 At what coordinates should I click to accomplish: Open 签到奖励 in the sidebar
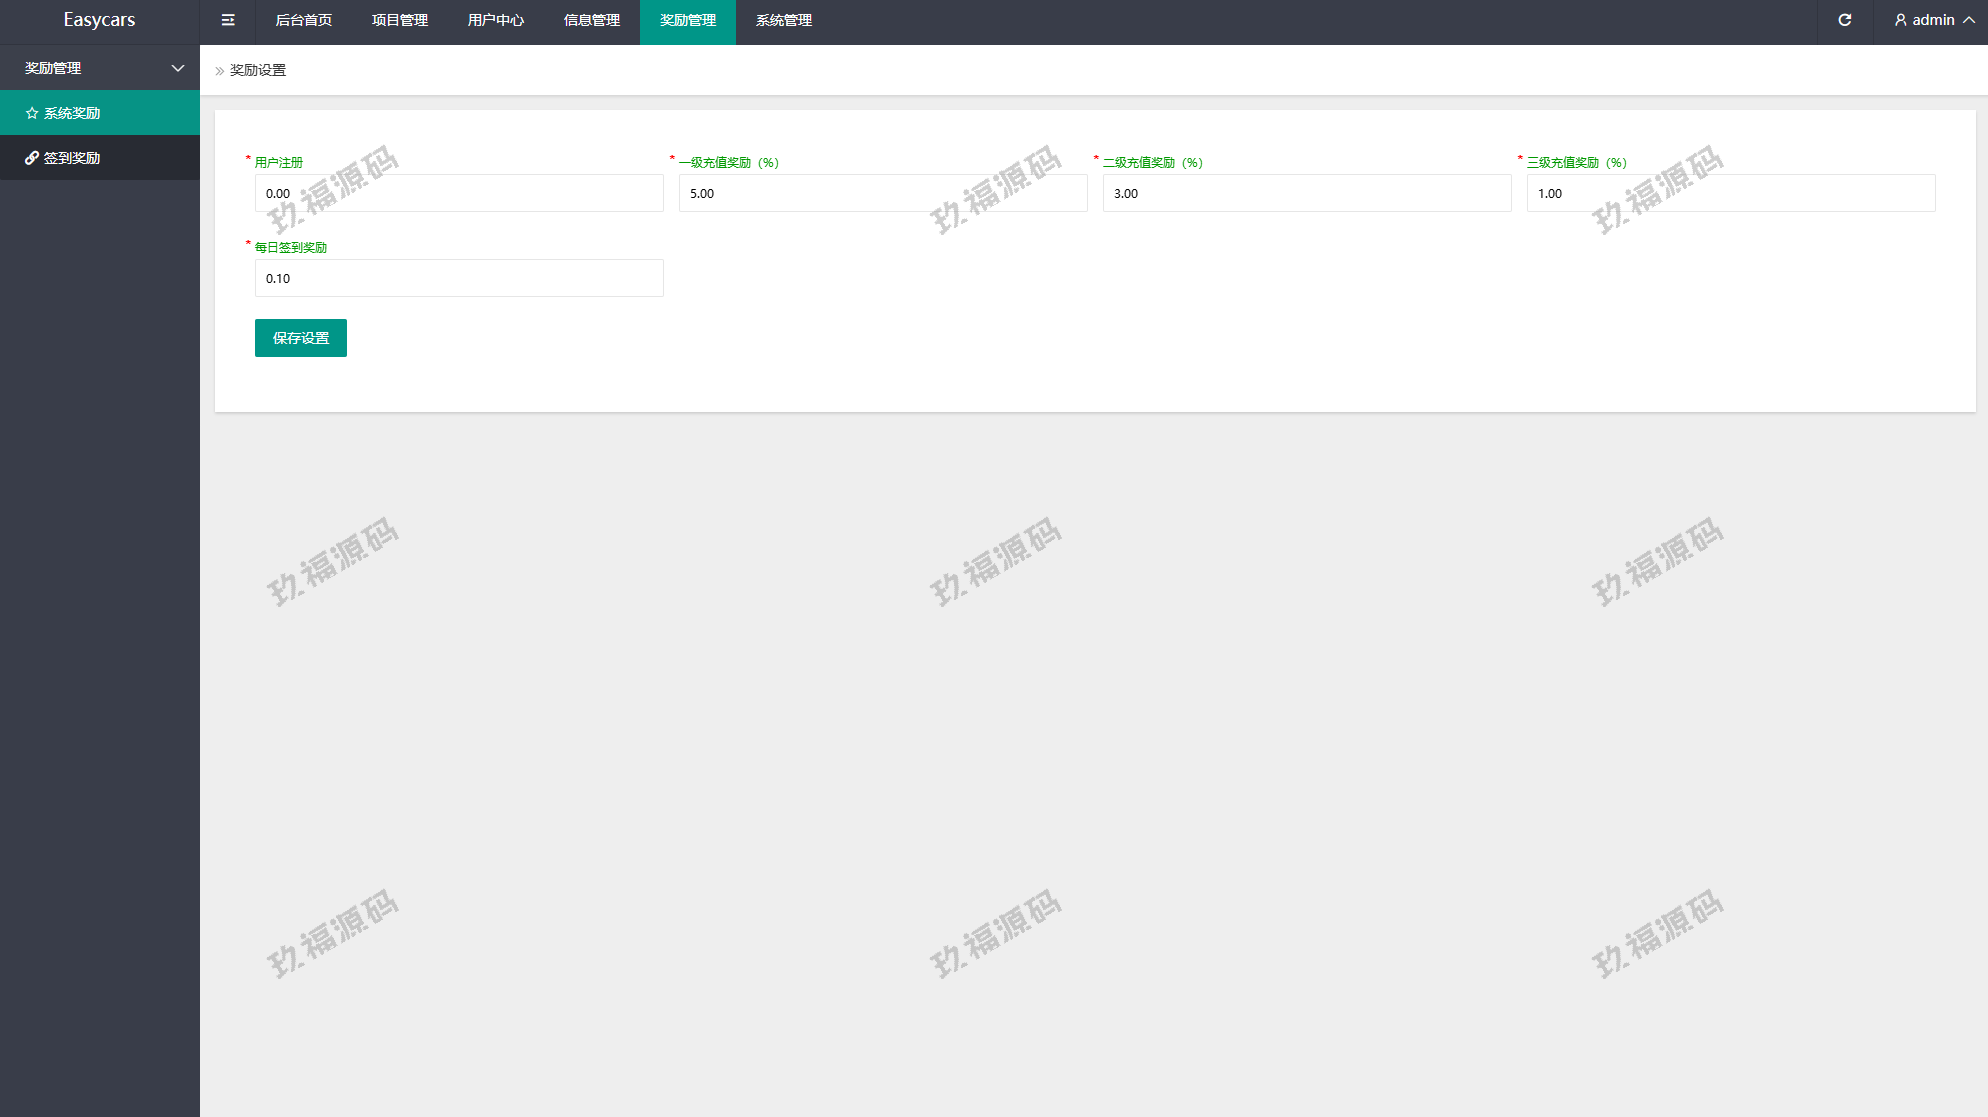(x=72, y=158)
